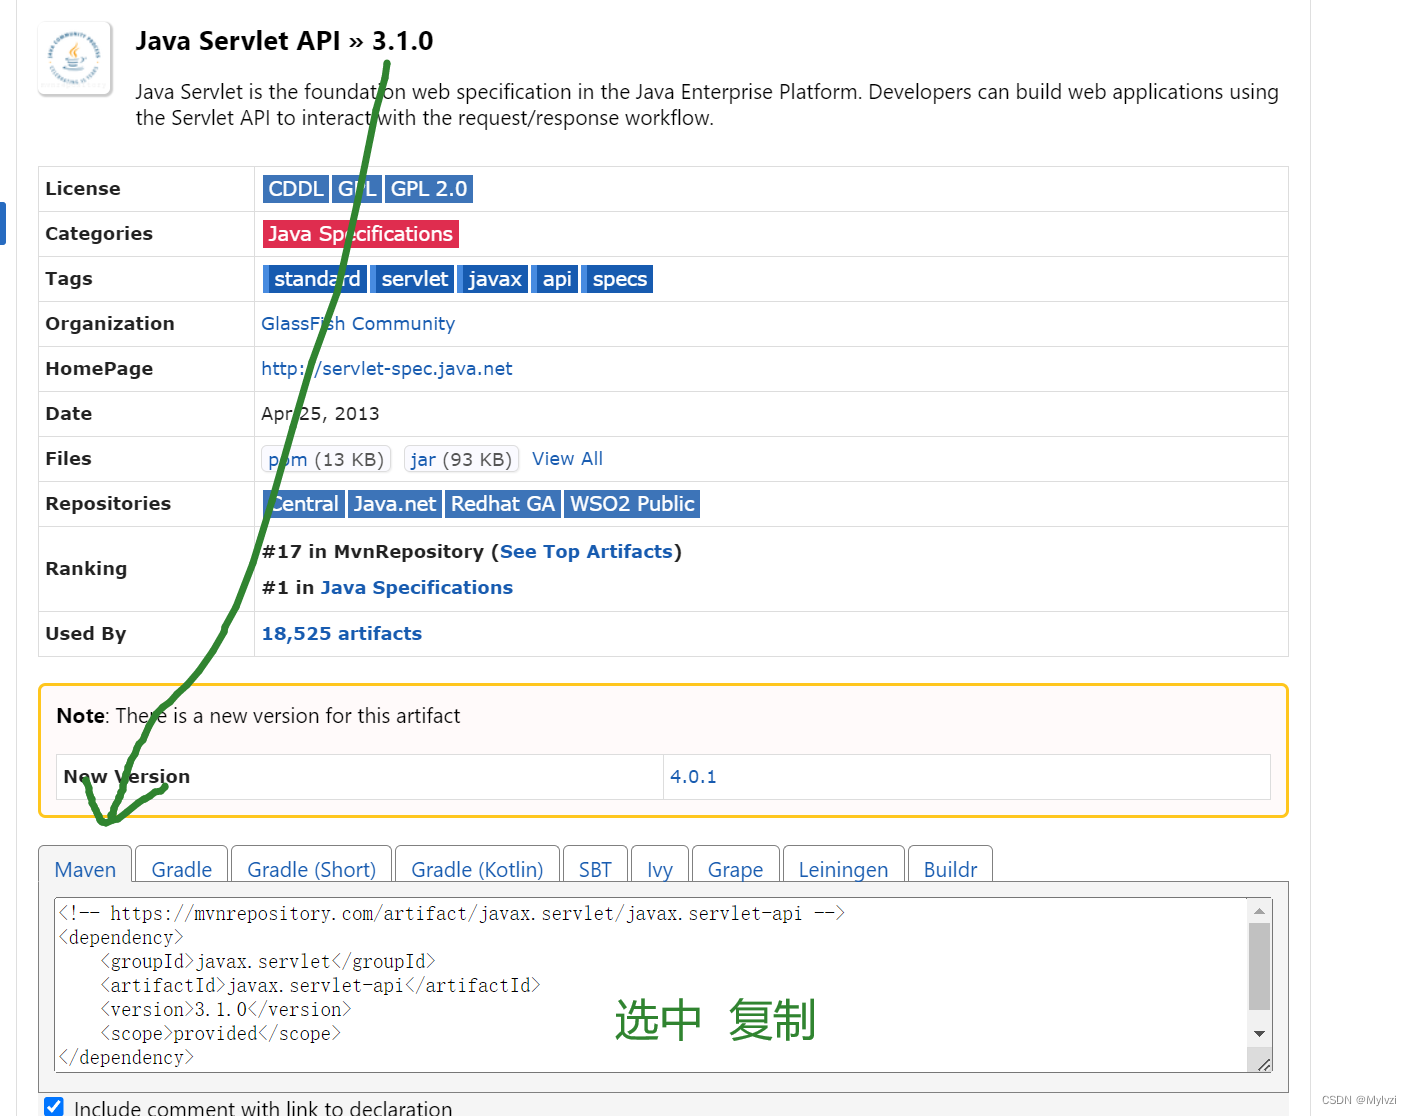Open the 18,525 artifacts link

pyautogui.click(x=342, y=634)
